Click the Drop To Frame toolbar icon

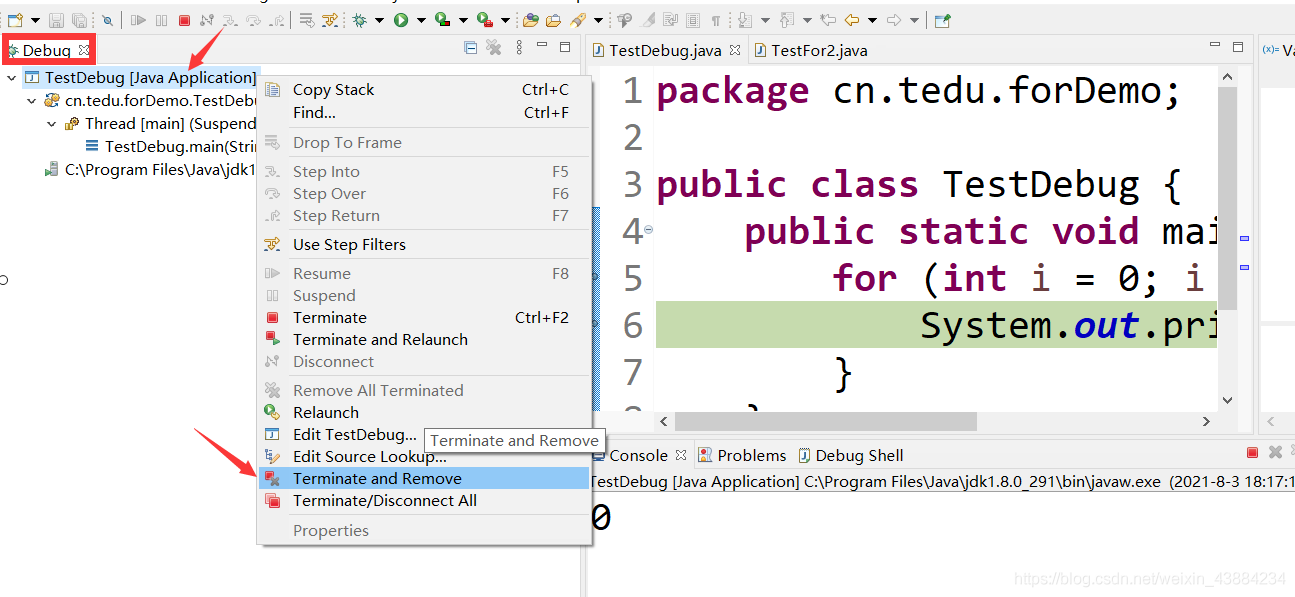306,20
